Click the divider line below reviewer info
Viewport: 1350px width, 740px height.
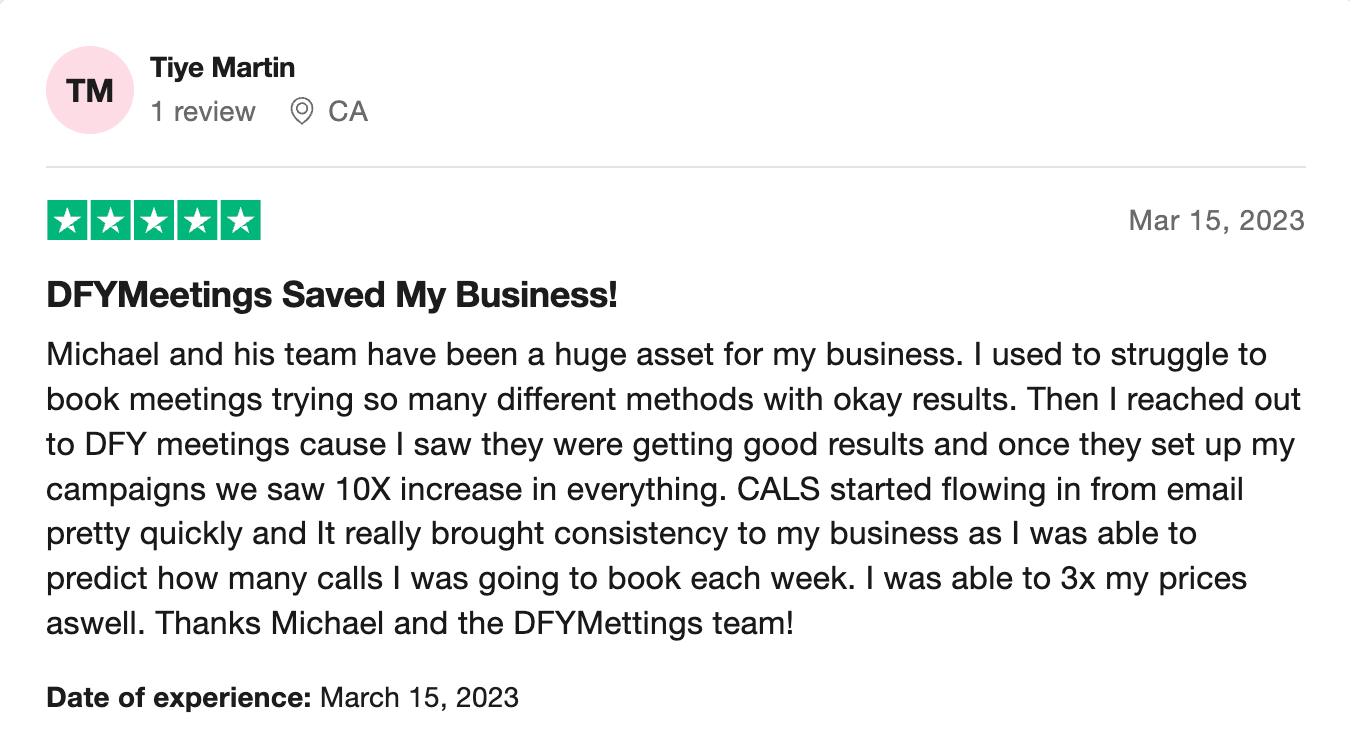(x=675, y=167)
